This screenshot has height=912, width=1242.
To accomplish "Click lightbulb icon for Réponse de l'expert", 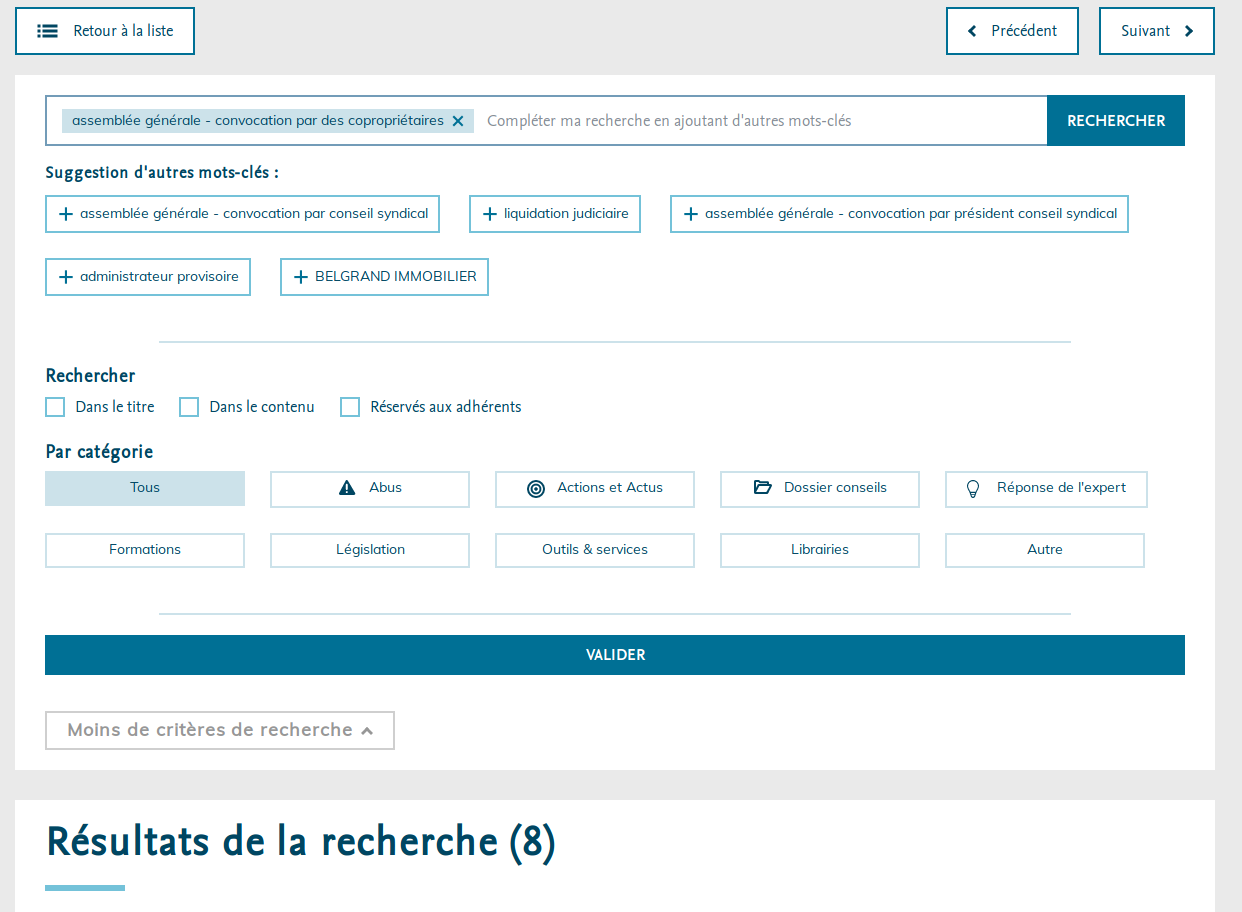I will [x=972, y=489].
